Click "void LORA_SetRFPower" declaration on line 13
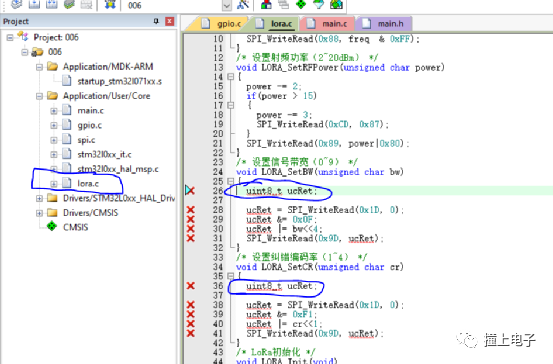The height and width of the screenshot is (364, 553). click(x=340, y=67)
